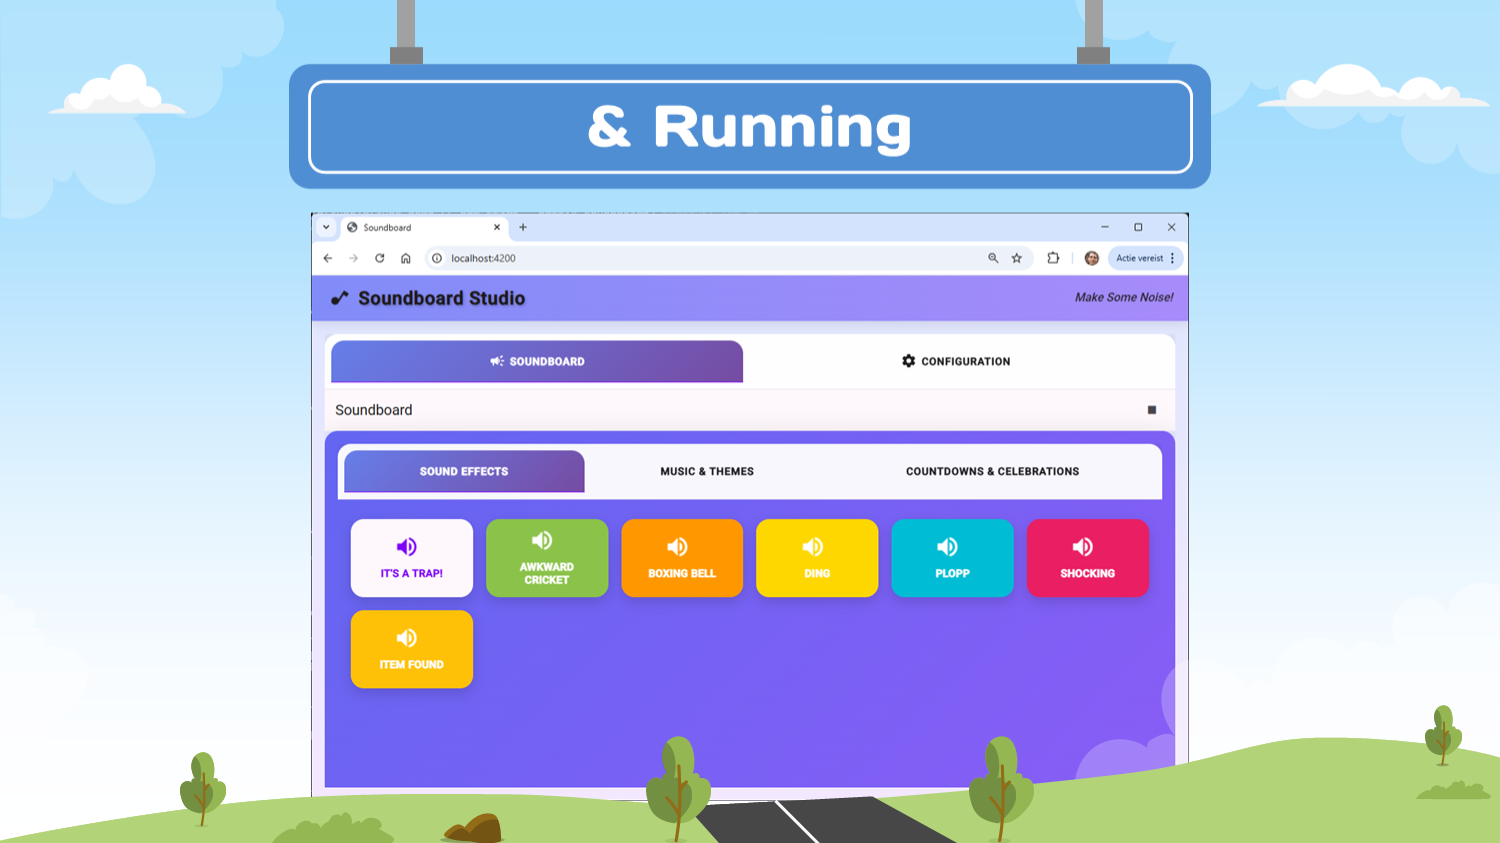This screenshot has height=843, width=1500.
Task: Open Countdowns & Celebrations tab
Action: coord(992,471)
